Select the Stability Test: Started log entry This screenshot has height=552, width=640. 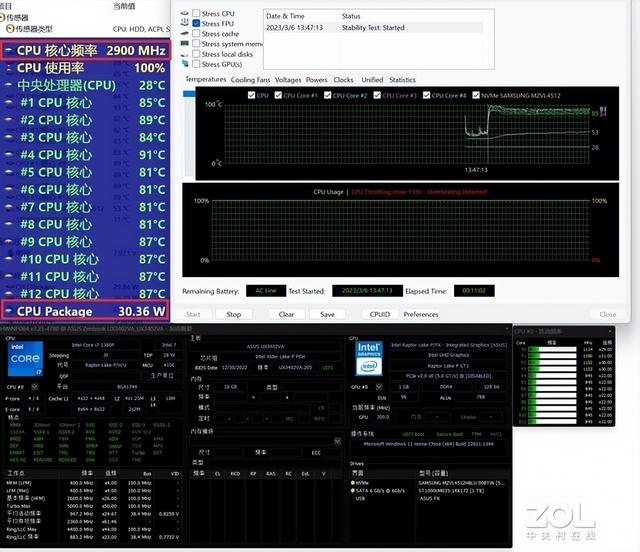[x=373, y=28]
